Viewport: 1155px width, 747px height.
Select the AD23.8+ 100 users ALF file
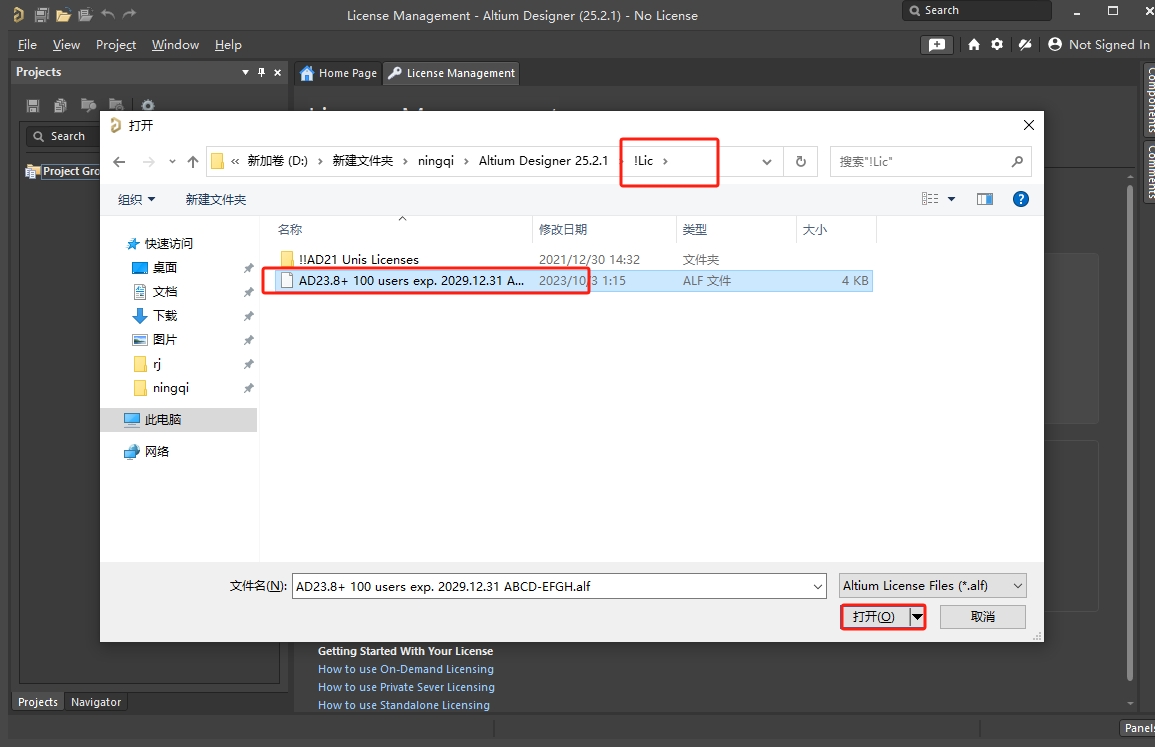410,281
